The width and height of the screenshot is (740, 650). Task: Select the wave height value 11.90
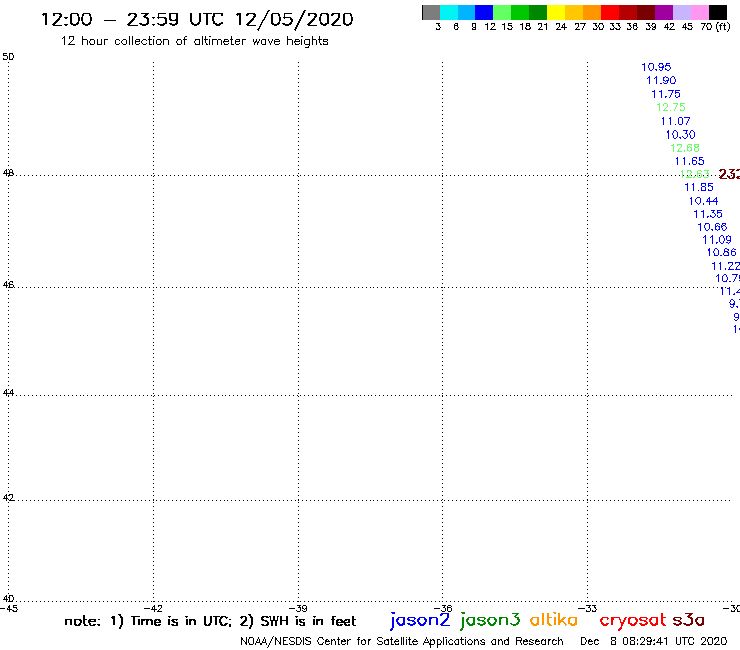coord(661,80)
